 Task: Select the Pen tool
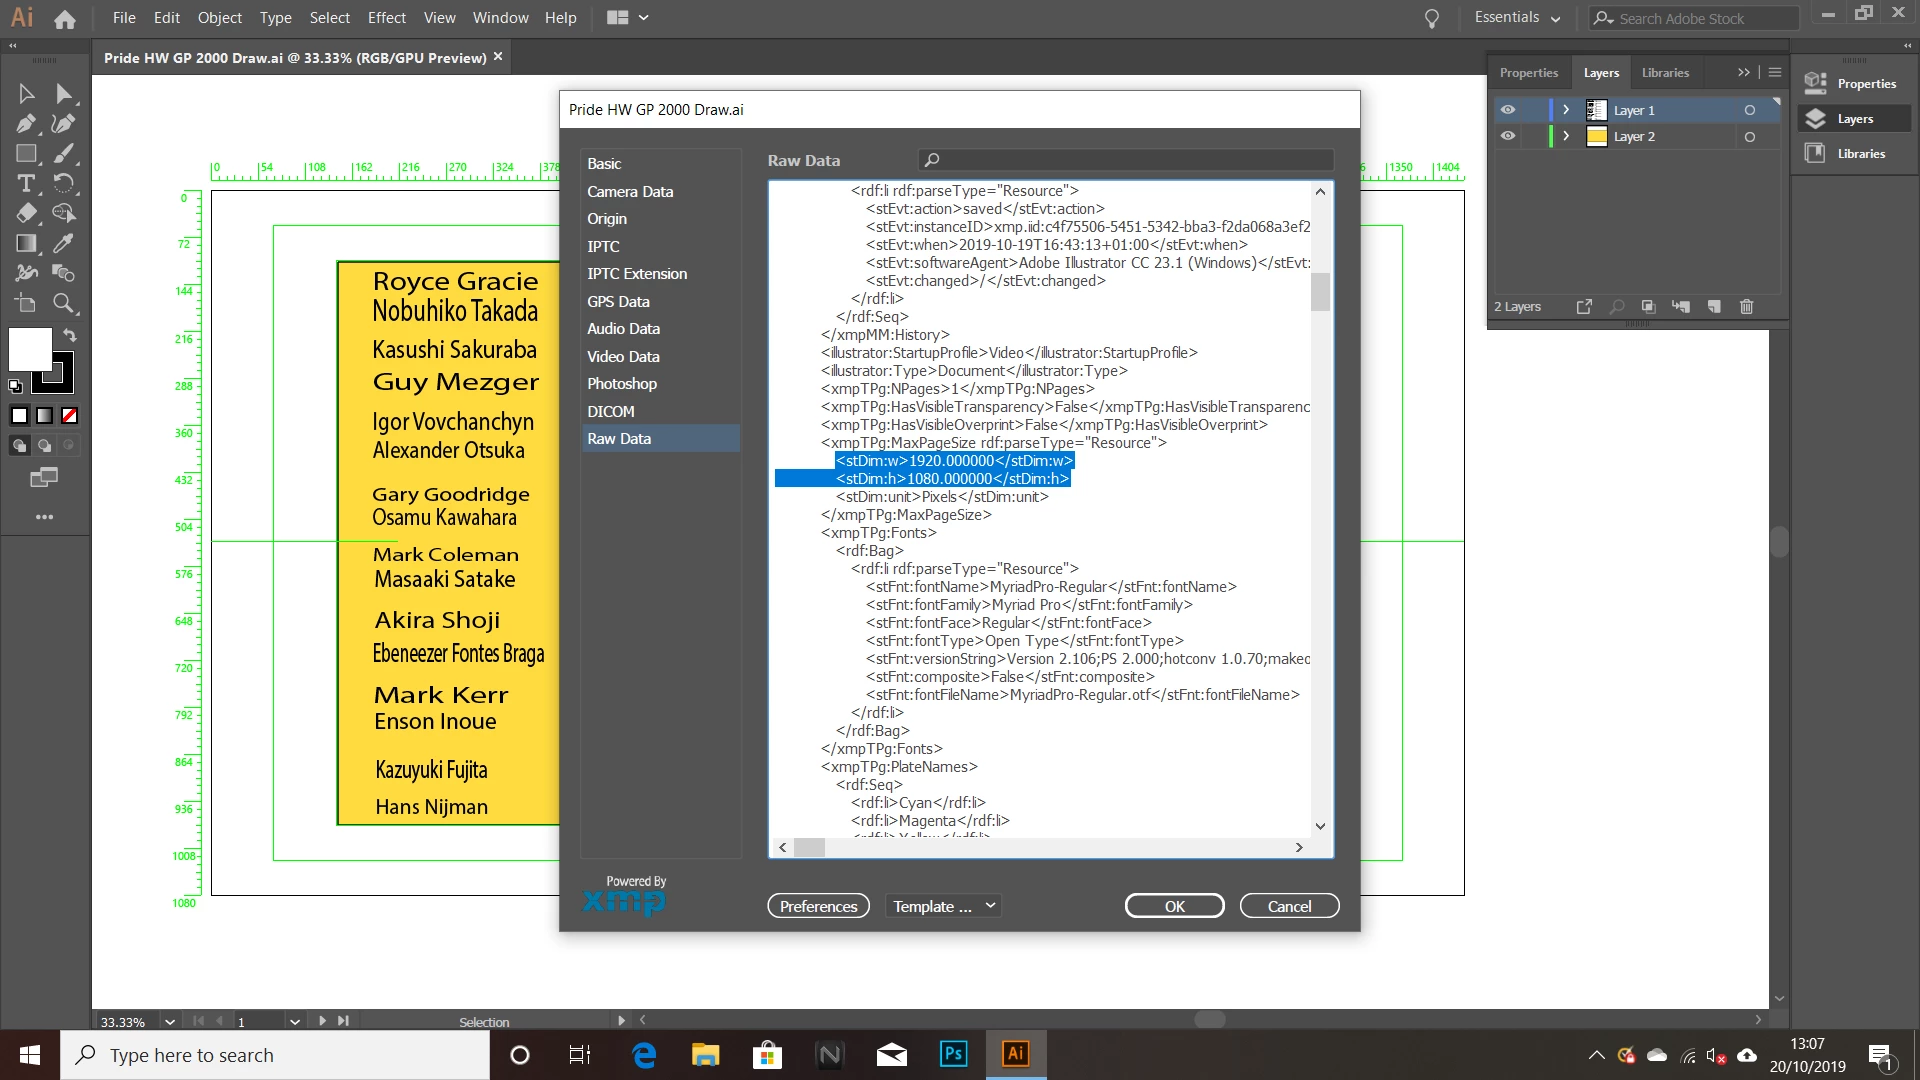(x=26, y=124)
